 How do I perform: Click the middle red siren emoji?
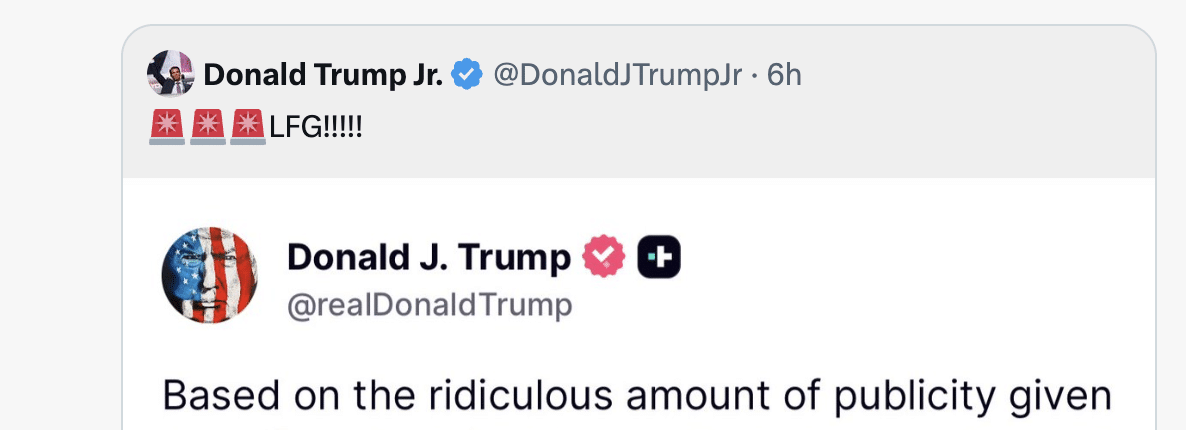click(207, 126)
